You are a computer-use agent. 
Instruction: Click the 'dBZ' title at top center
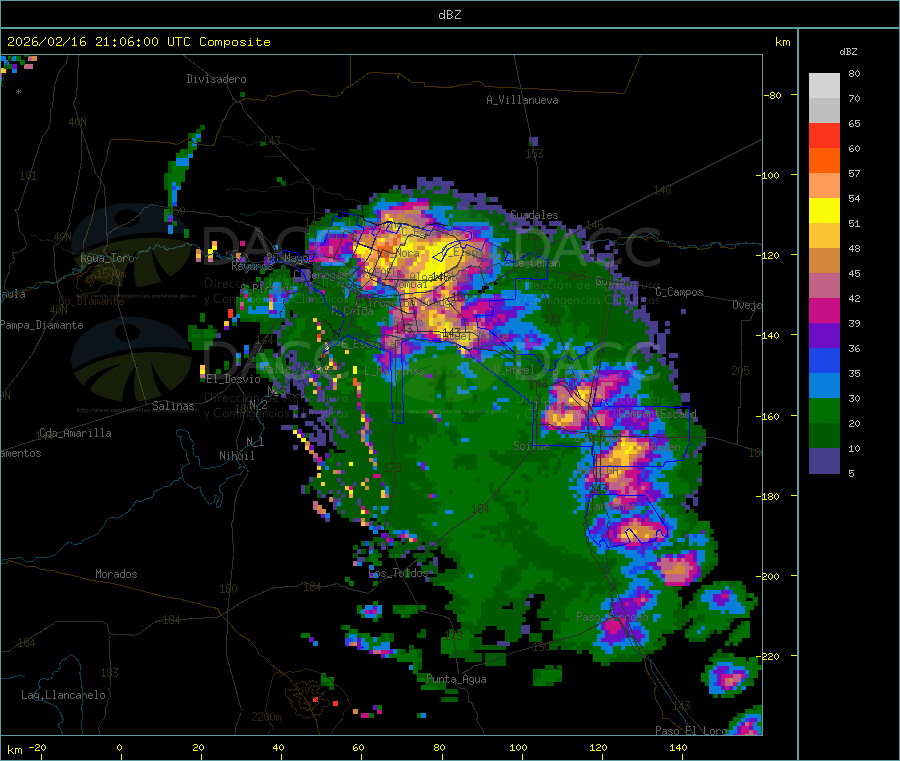[x=449, y=14]
